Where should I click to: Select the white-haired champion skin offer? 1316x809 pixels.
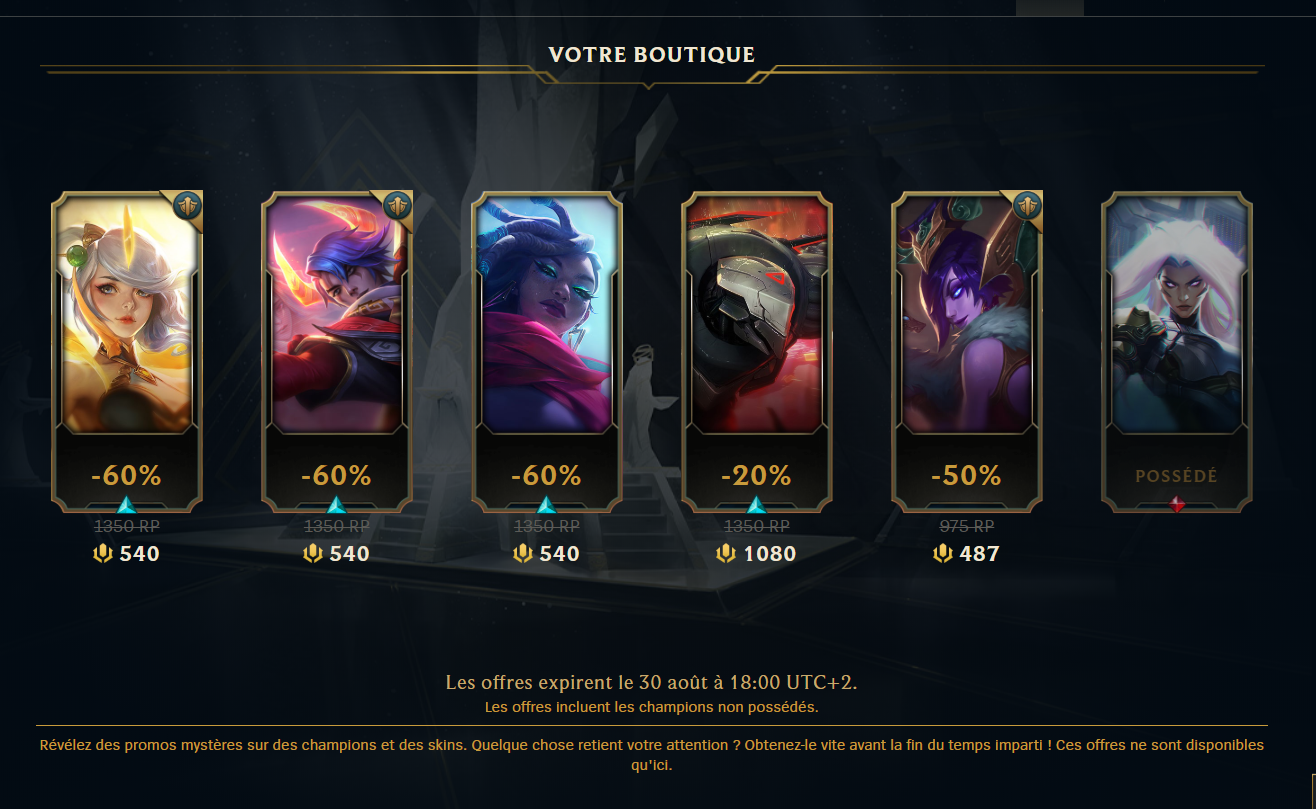[x=127, y=351]
